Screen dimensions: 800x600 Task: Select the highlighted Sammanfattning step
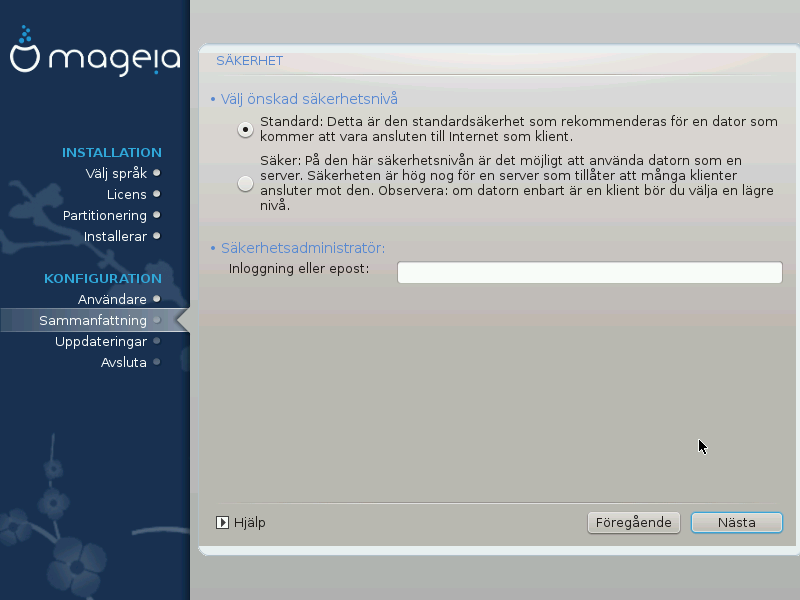tap(93, 320)
